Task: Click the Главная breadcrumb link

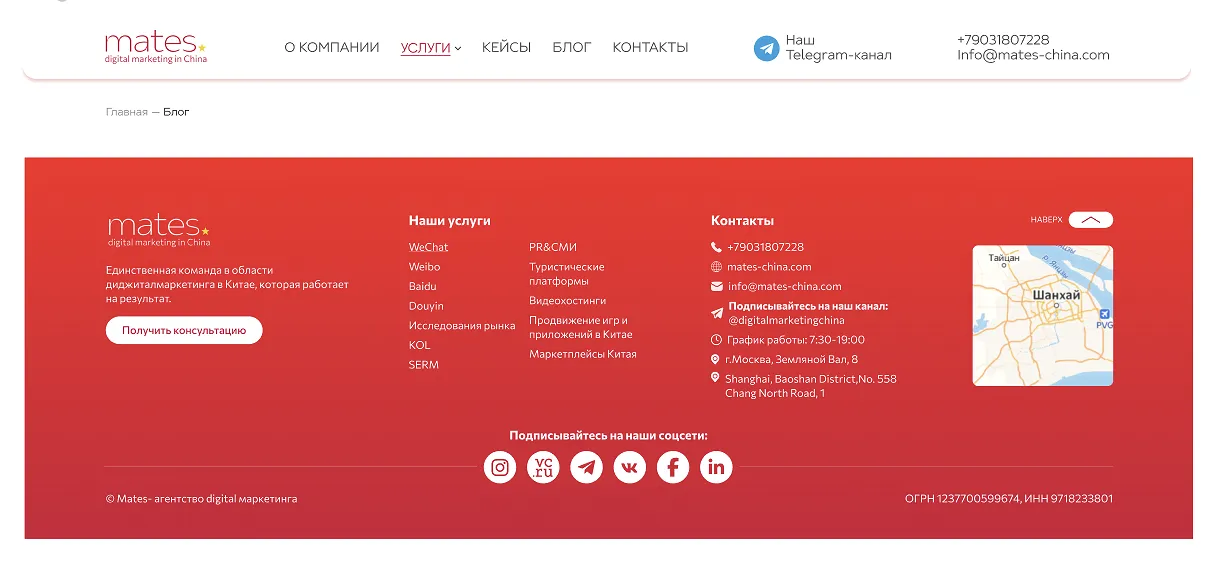Action: (126, 112)
